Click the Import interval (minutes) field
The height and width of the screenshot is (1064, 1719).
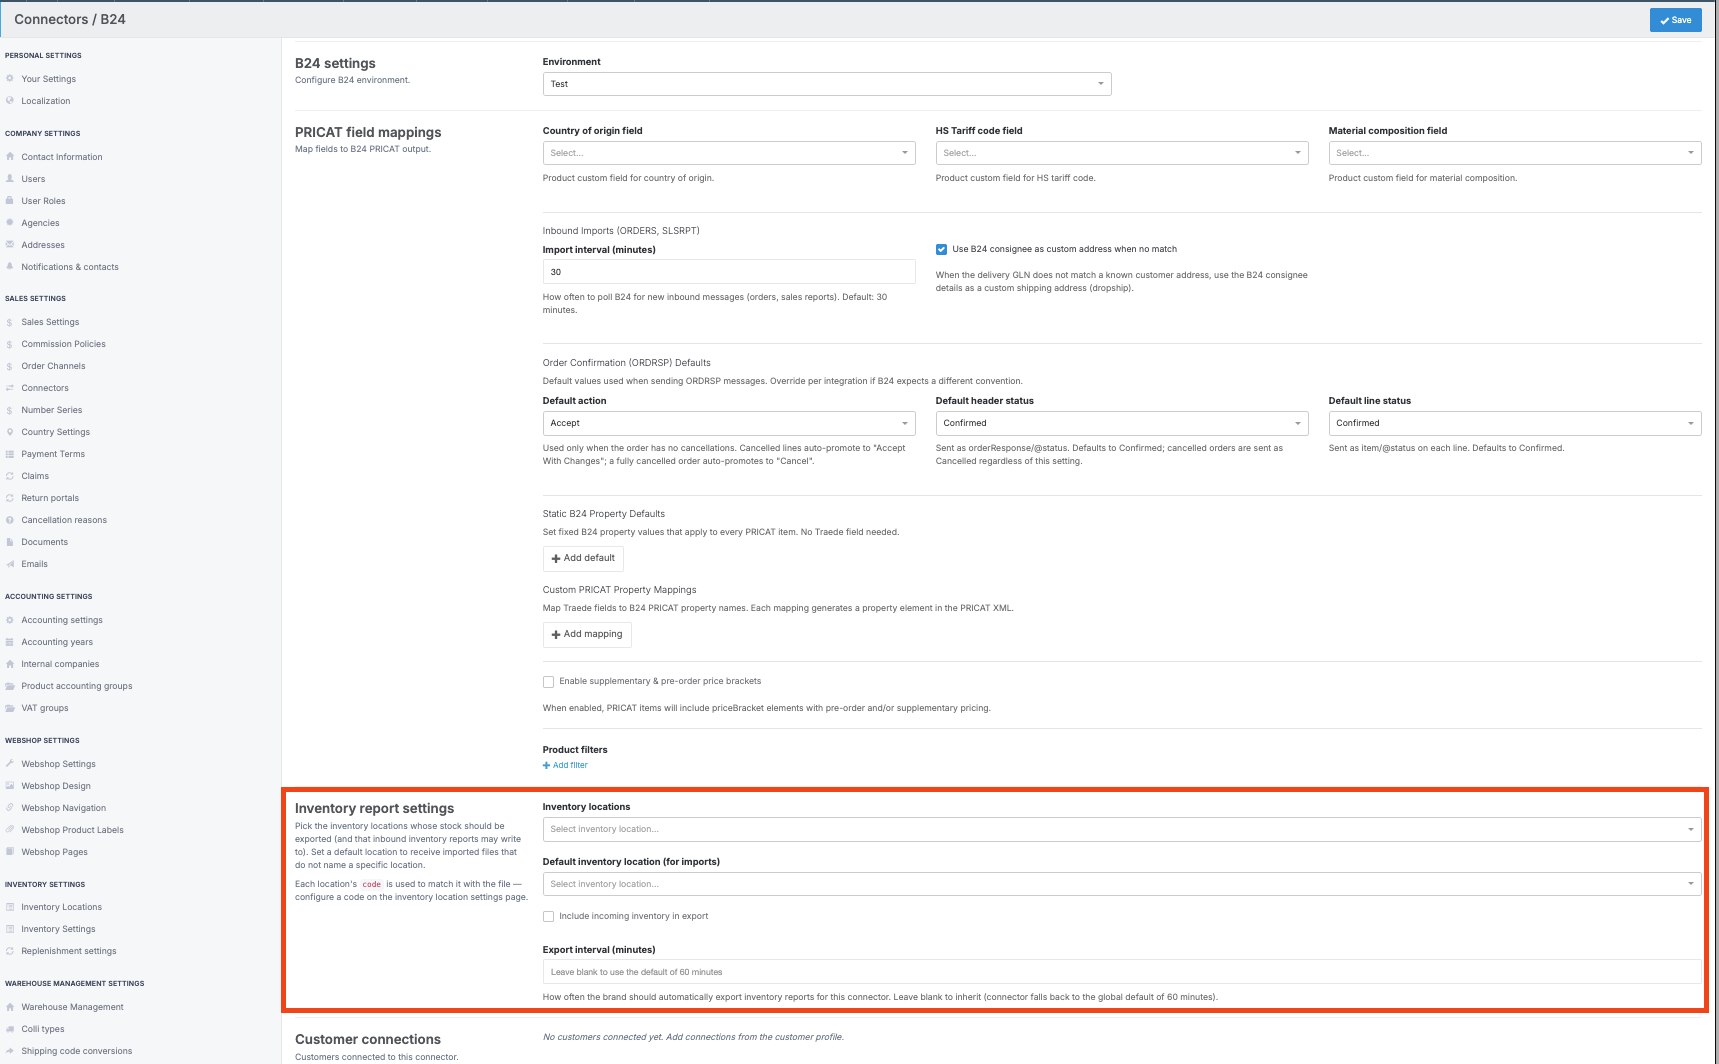729,272
